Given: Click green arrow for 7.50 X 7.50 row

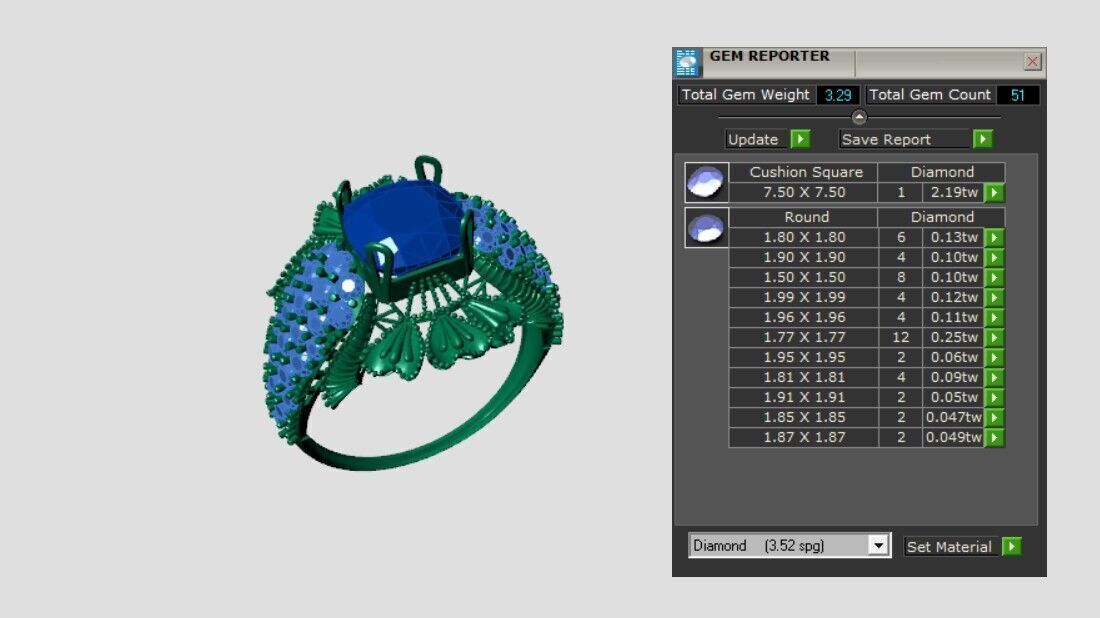Looking at the screenshot, I should [x=994, y=192].
